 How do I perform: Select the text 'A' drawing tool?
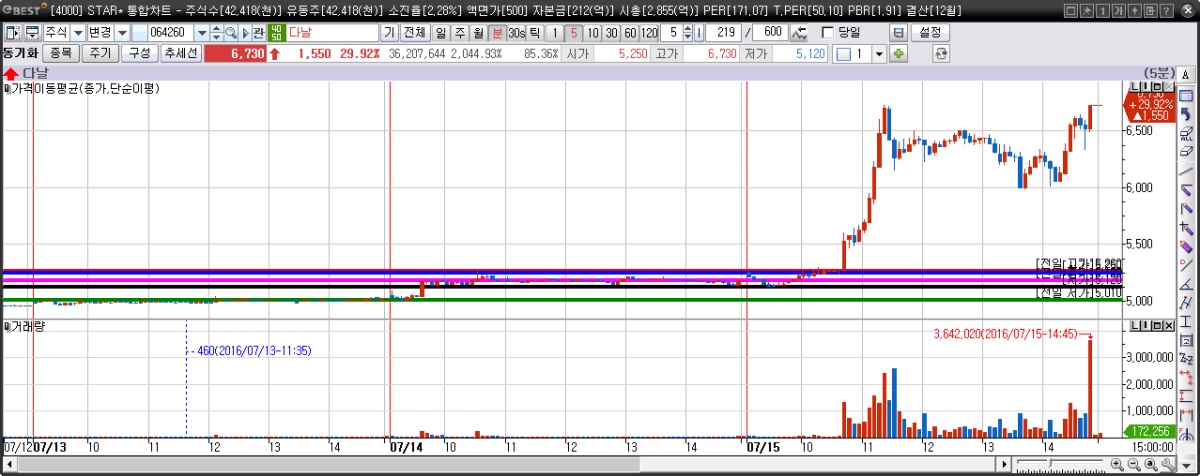click(x=1186, y=75)
